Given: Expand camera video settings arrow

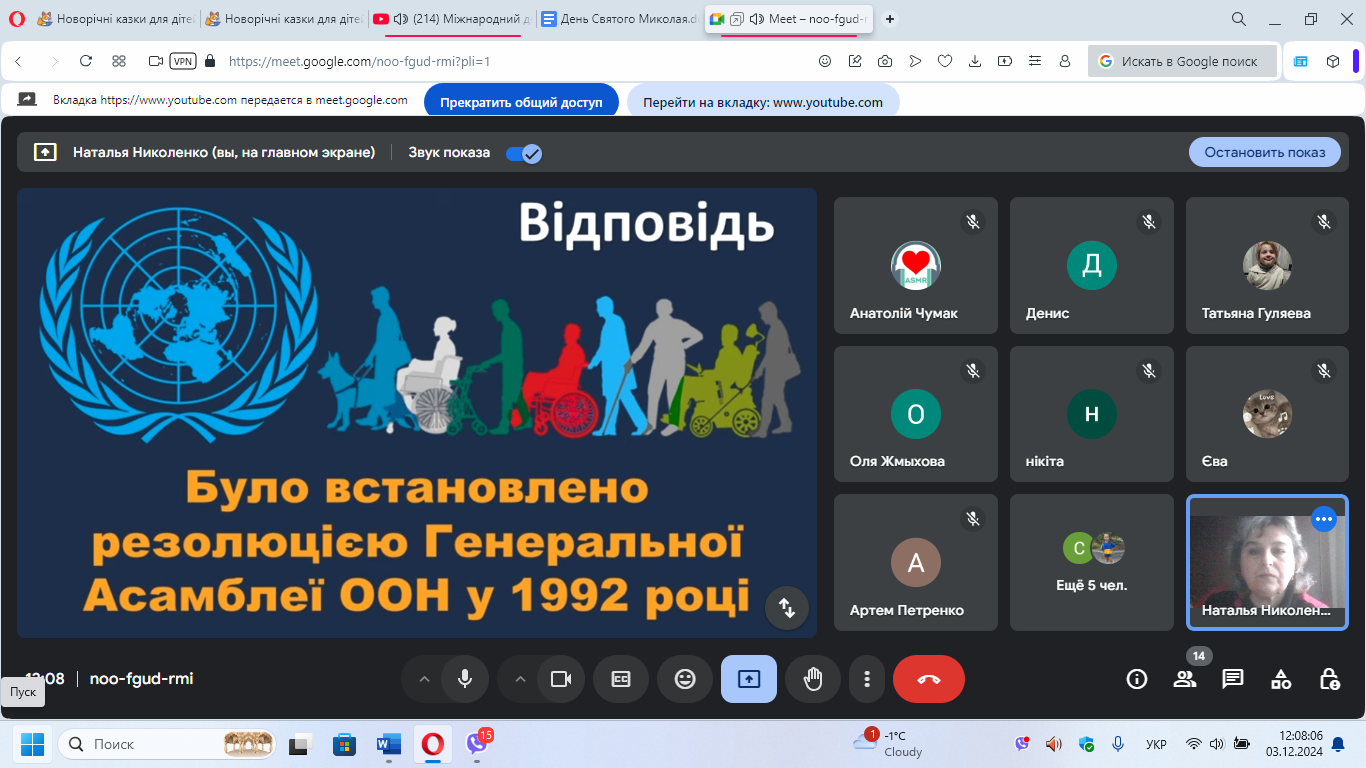Looking at the screenshot, I should [519, 679].
